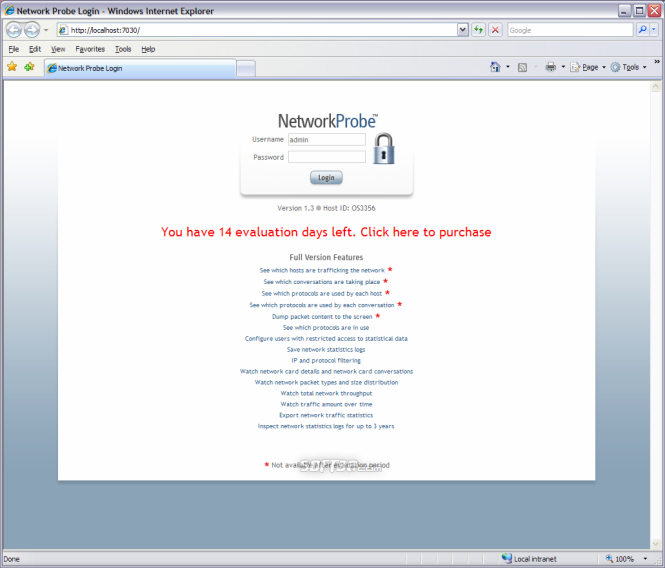The width and height of the screenshot is (665, 568).
Task: Click the evaluation days purchase link
Action: tap(326, 232)
